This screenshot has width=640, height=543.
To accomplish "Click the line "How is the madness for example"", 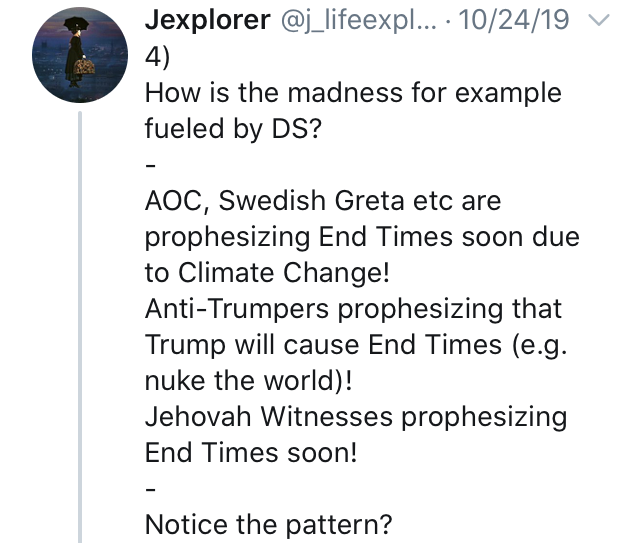I will pyautogui.click(x=353, y=94).
